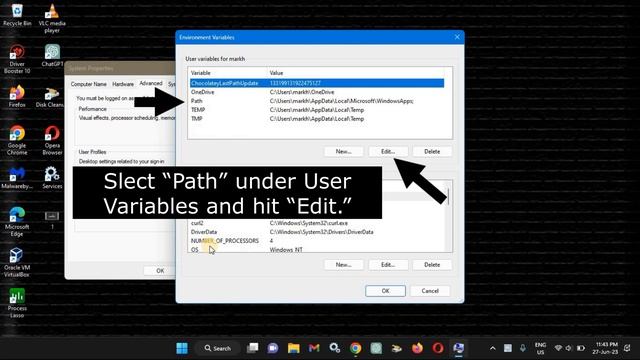Open the taskbar clock and date
The image size is (640, 360).
click(606, 348)
